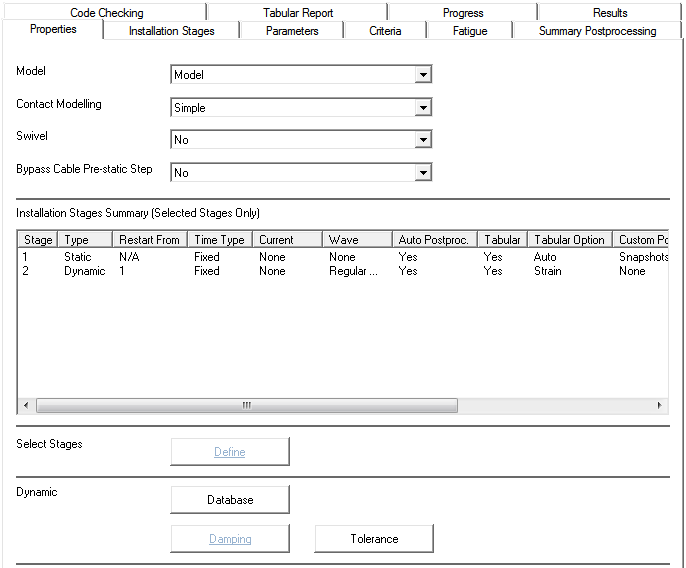Select the Criteria tab
The width and height of the screenshot is (686, 568).
coord(385,31)
